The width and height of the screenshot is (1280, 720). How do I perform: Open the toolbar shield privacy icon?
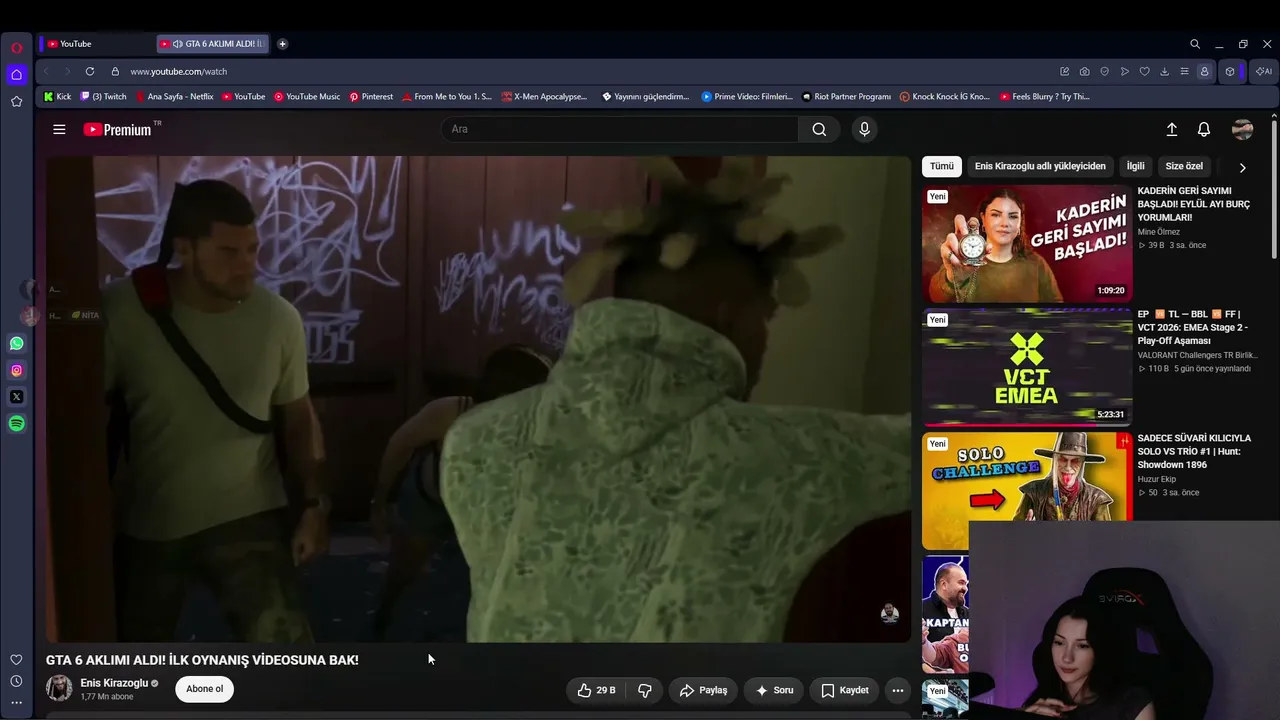pyautogui.click(x=1105, y=71)
